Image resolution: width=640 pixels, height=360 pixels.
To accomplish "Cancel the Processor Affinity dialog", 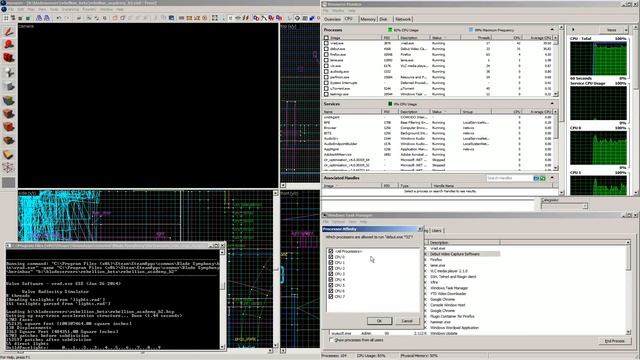I will (407, 321).
